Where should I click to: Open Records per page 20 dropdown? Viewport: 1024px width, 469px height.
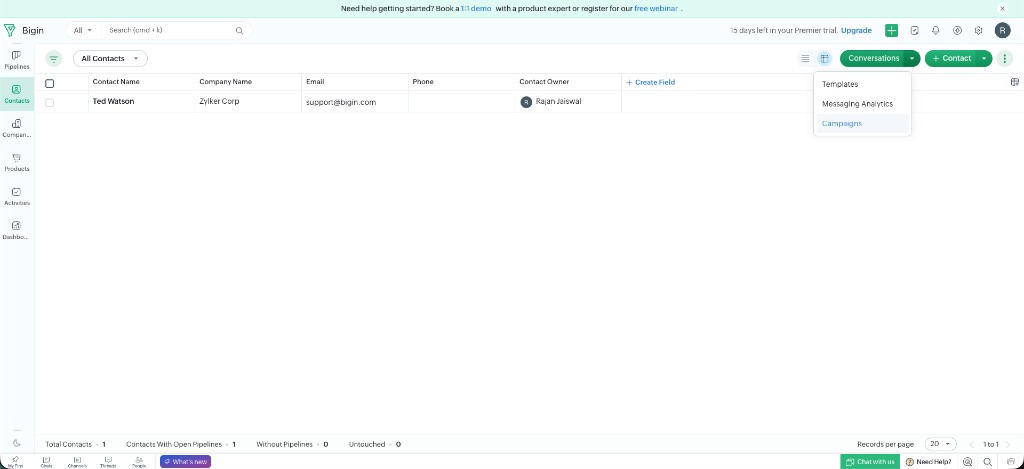(940, 444)
